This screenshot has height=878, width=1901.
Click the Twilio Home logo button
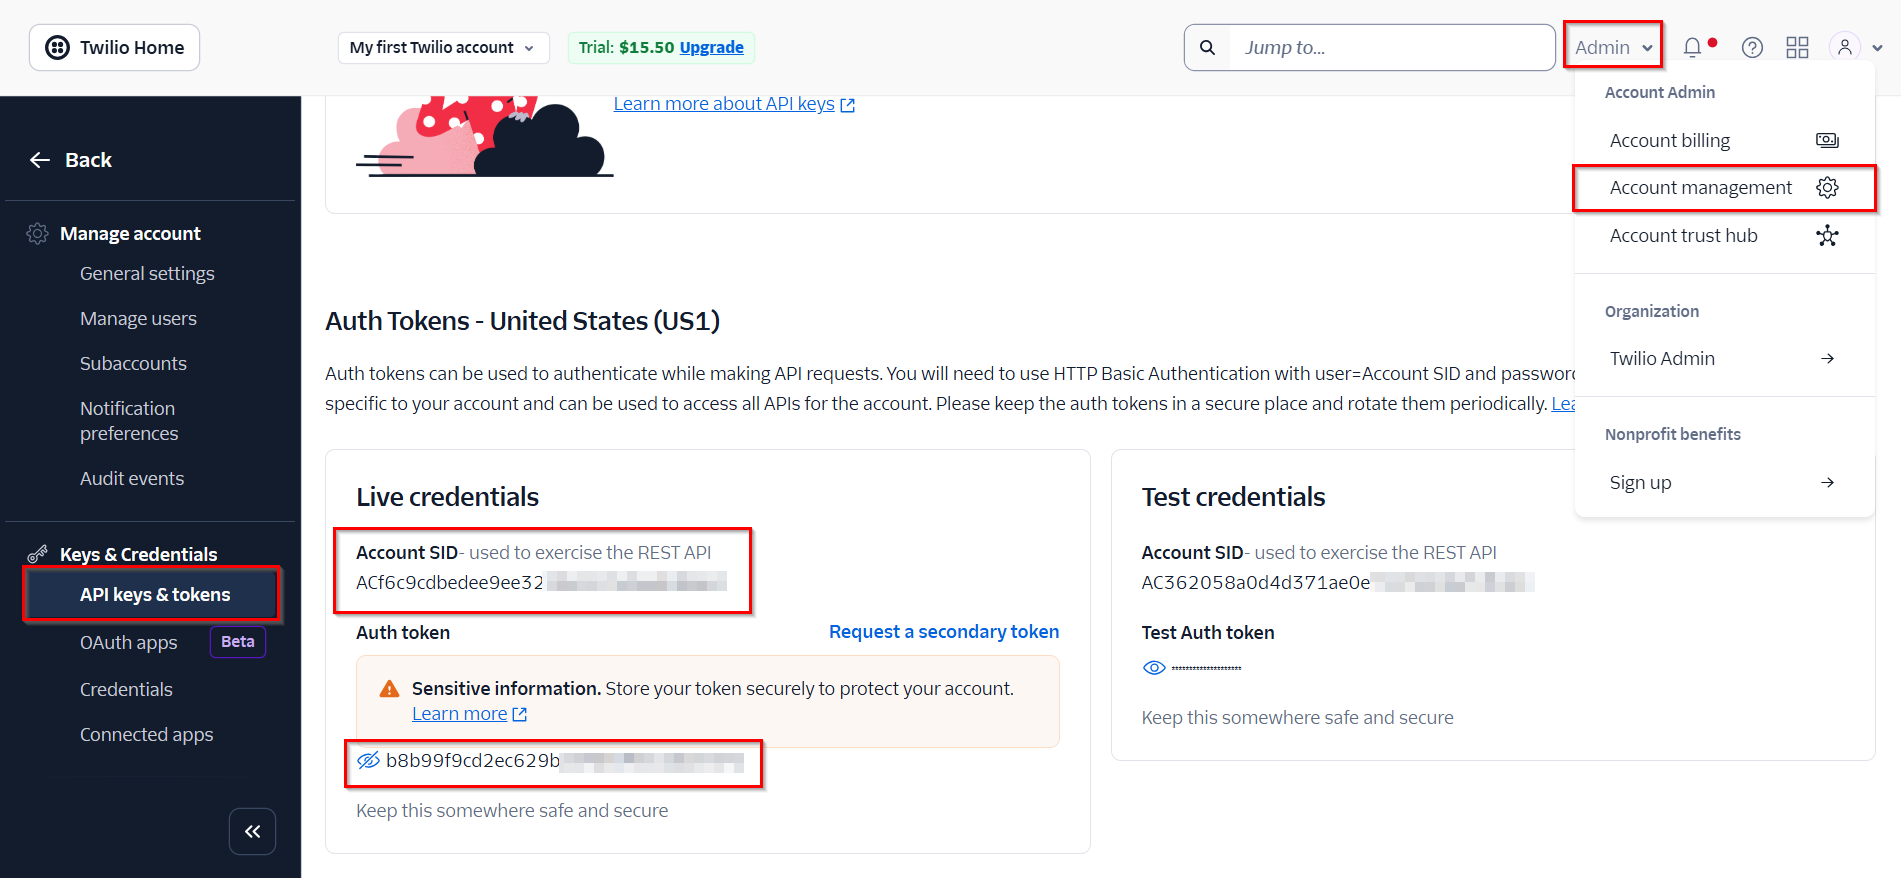(114, 47)
